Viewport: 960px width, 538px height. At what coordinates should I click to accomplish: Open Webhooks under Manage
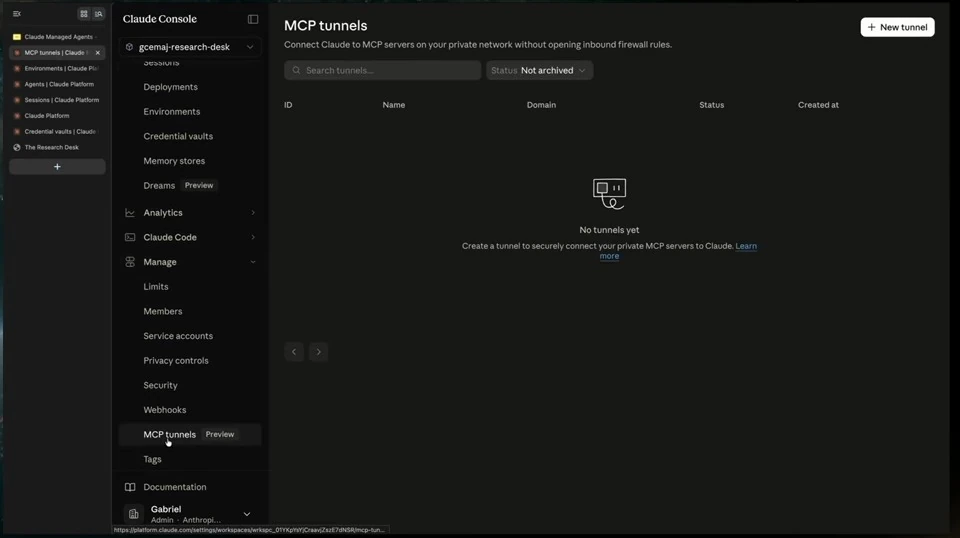tap(165, 410)
